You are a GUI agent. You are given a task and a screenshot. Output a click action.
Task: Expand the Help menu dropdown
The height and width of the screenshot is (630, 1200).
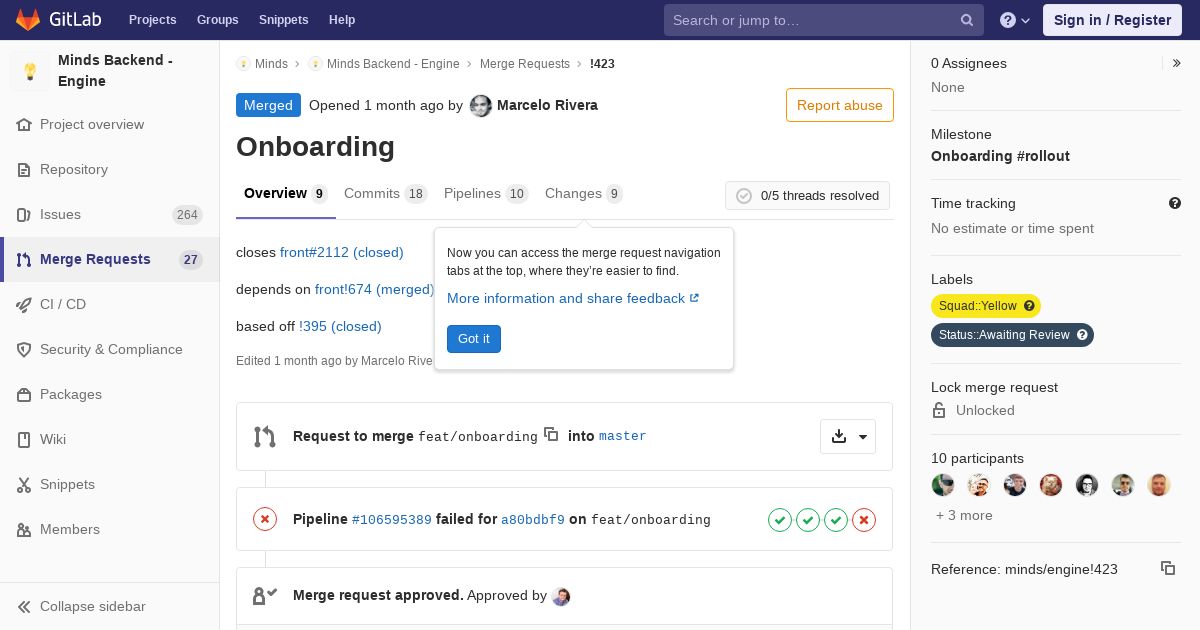coord(1015,20)
